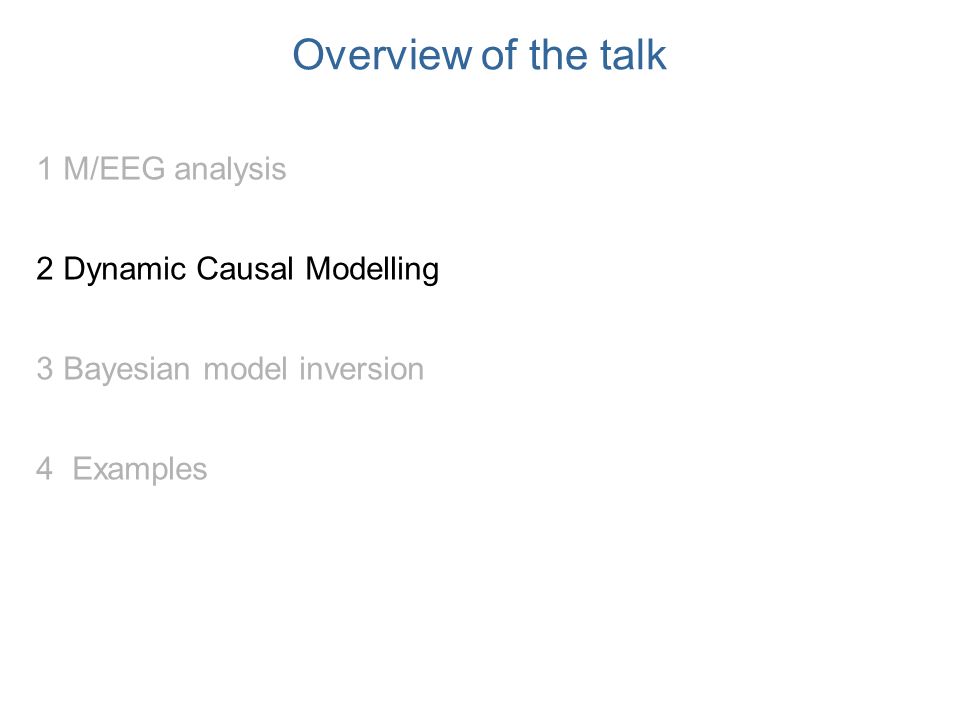Select the M/EEG text in item one

click(x=114, y=169)
